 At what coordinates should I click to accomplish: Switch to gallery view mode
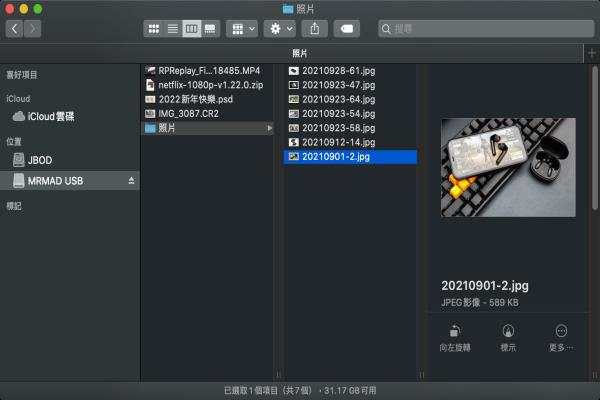click(x=210, y=29)
